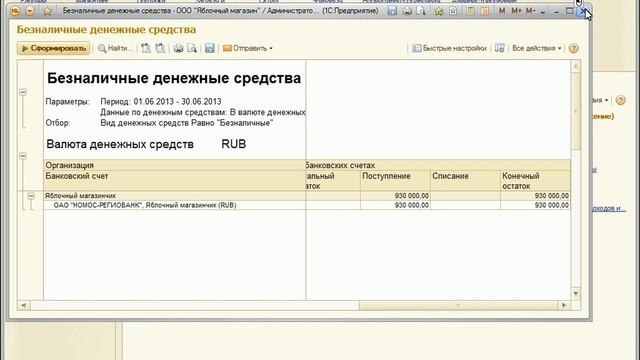This screenshot has height=360, width=640.
Task: Click the M- memory subtract button
Action: pyautogui.click(x=530, y=11)
